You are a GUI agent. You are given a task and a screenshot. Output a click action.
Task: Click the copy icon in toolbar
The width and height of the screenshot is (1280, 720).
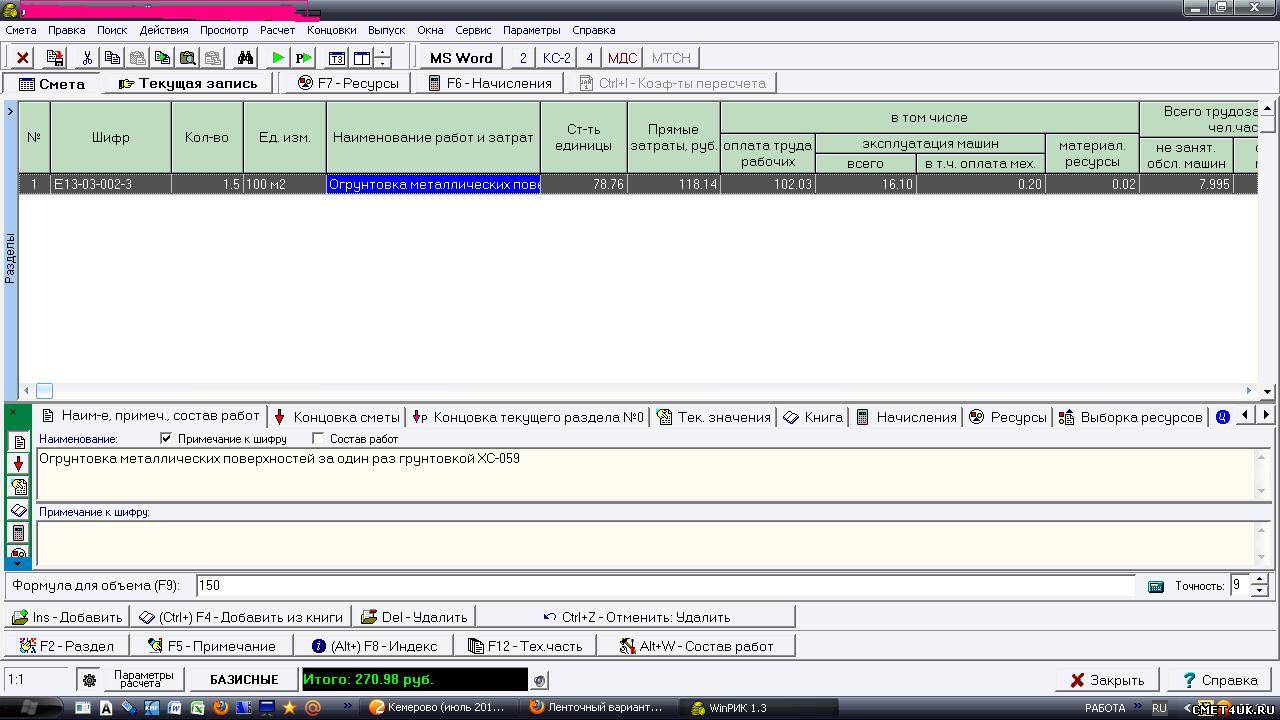point(113,58)
